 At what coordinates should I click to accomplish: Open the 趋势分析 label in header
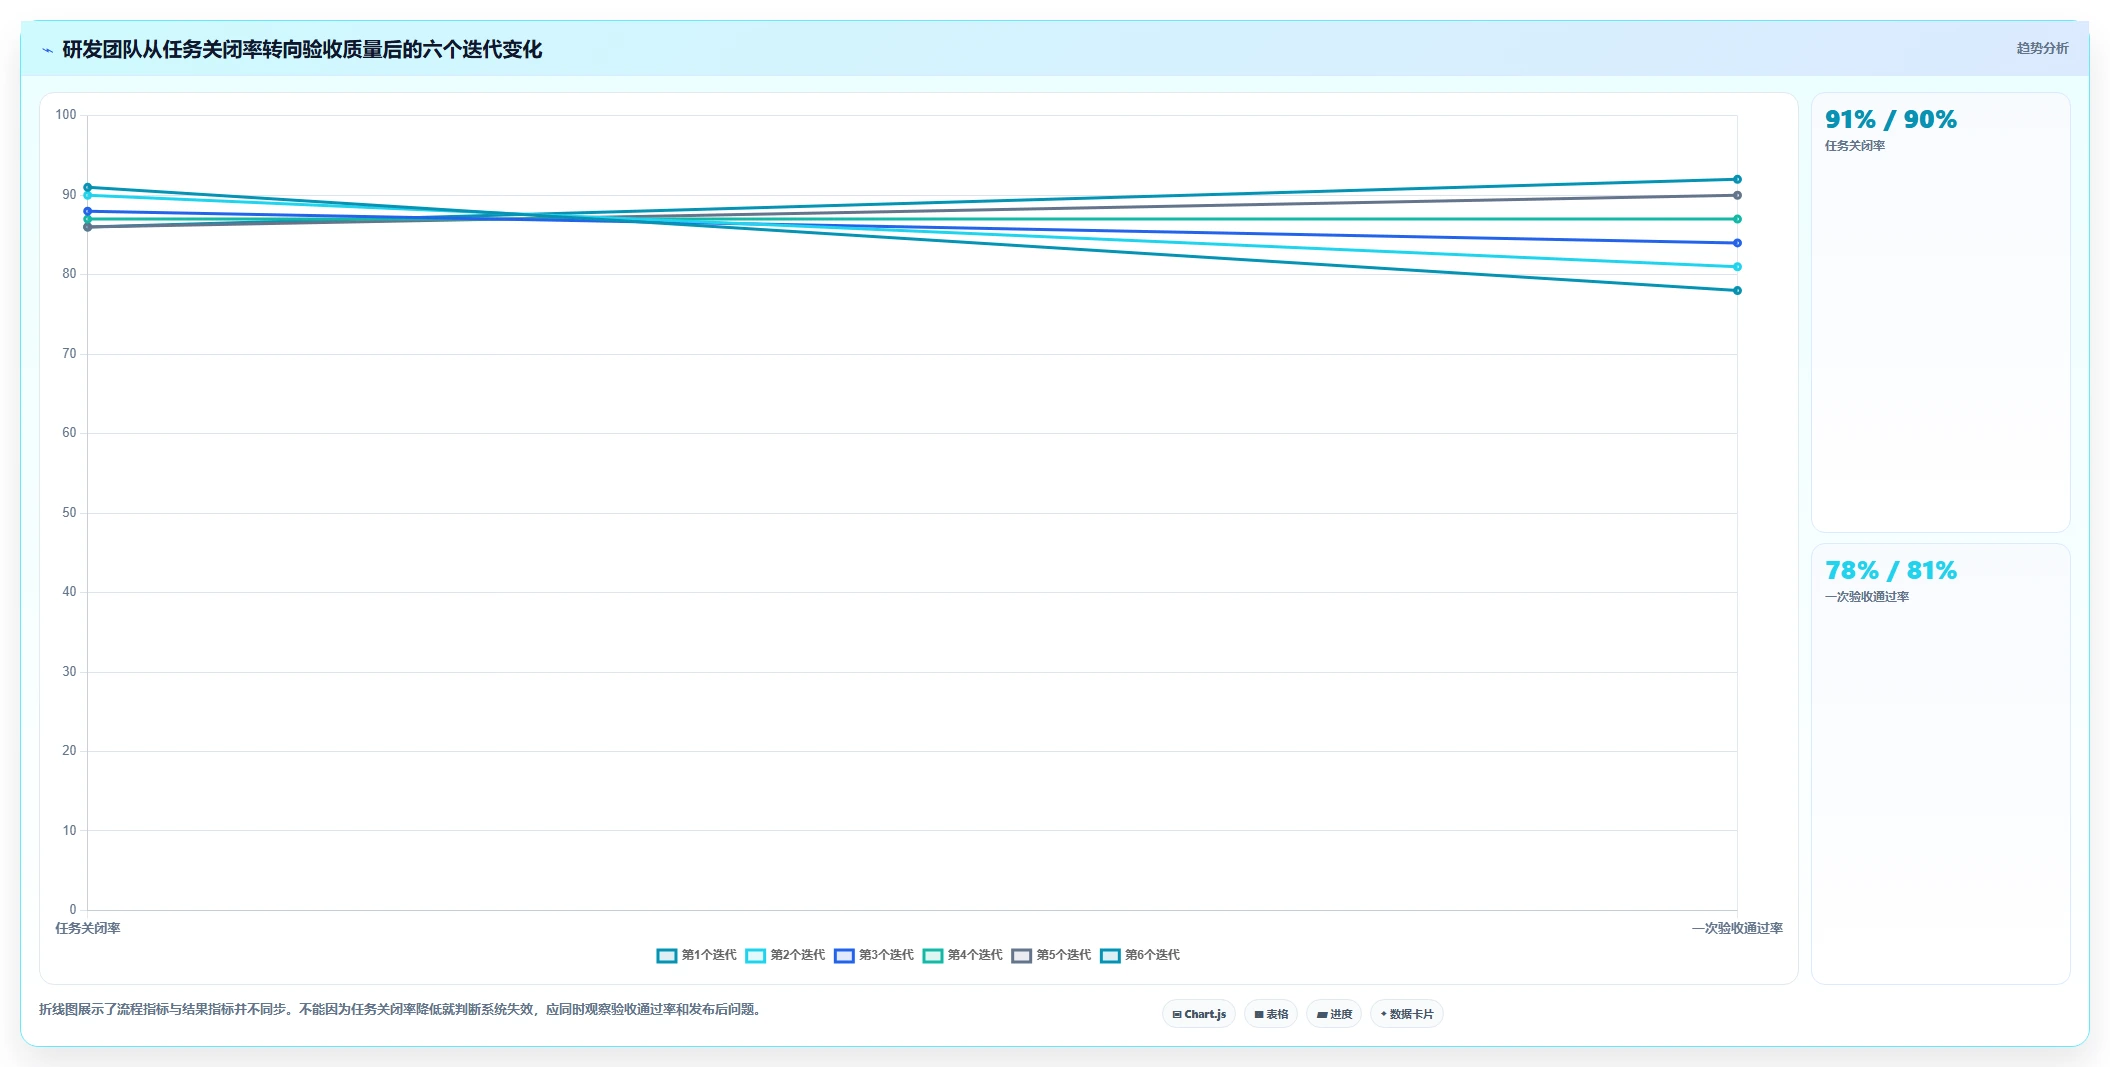pyautogui.click(x=2042, y=48)
